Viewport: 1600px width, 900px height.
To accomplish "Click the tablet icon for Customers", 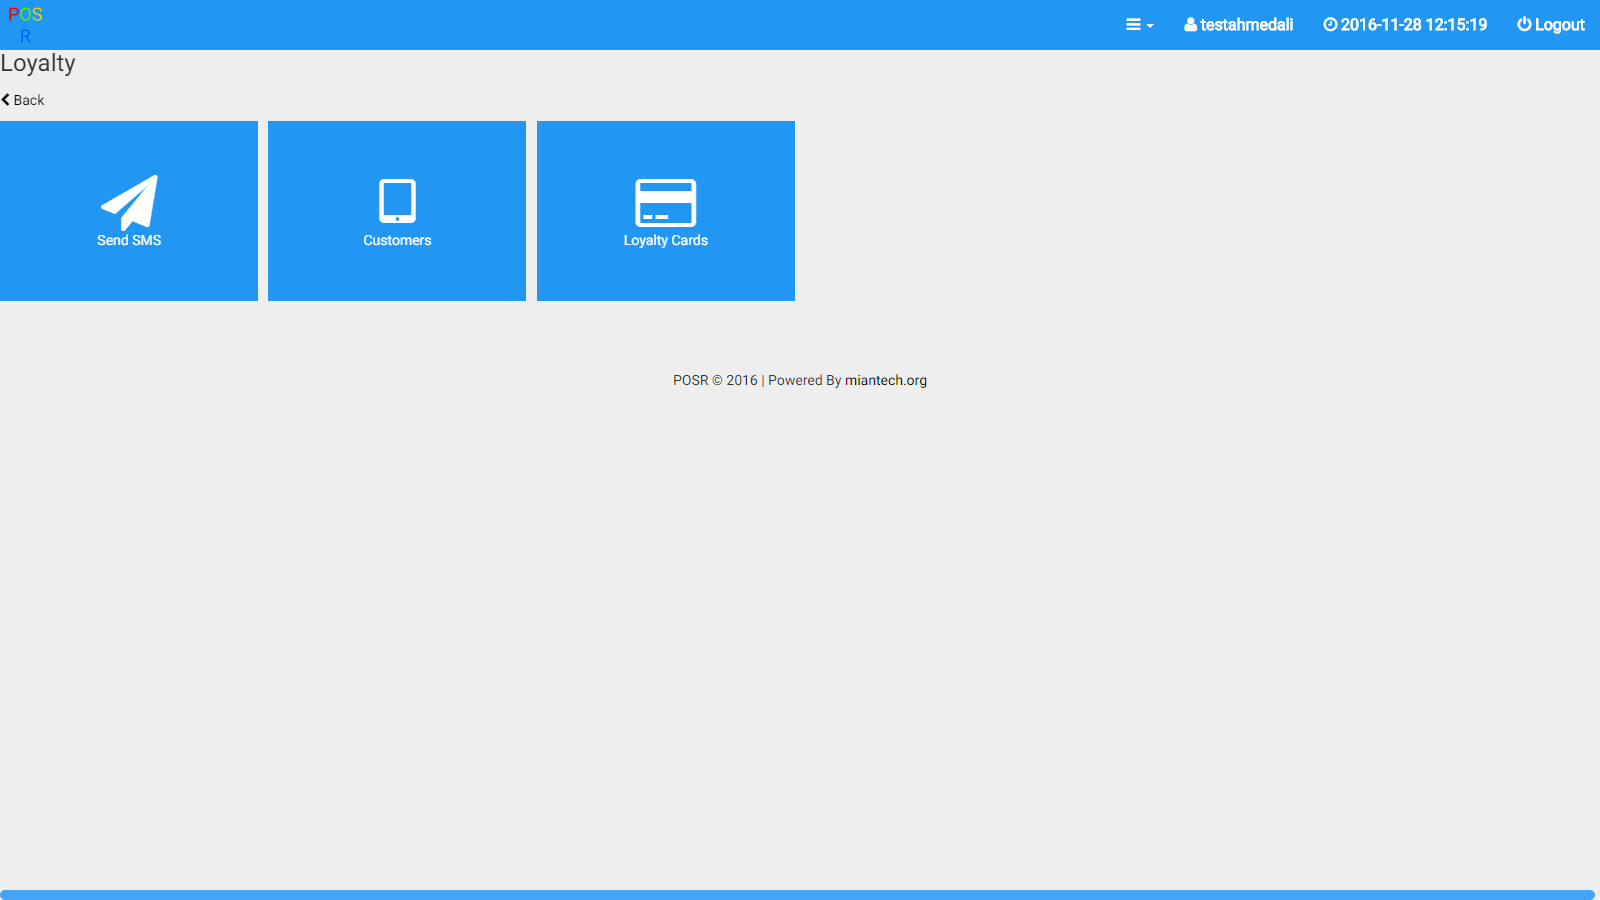I will pyautogui.click(x=397, y=201).
